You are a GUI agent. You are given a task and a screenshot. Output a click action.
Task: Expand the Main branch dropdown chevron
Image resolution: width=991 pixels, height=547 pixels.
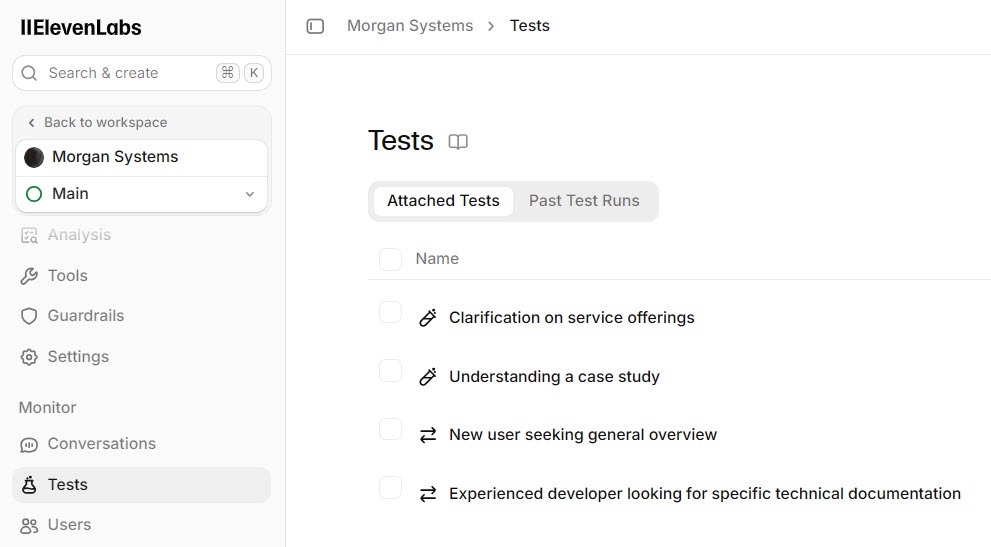[x=250, y=194]
